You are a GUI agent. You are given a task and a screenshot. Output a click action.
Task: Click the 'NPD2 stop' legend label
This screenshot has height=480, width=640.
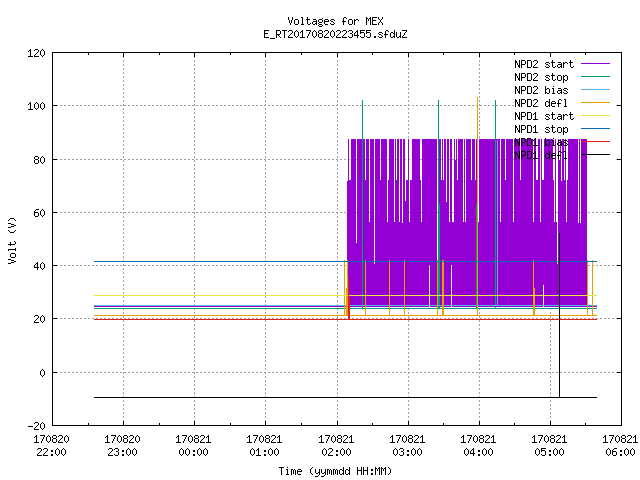coord(541,77)
